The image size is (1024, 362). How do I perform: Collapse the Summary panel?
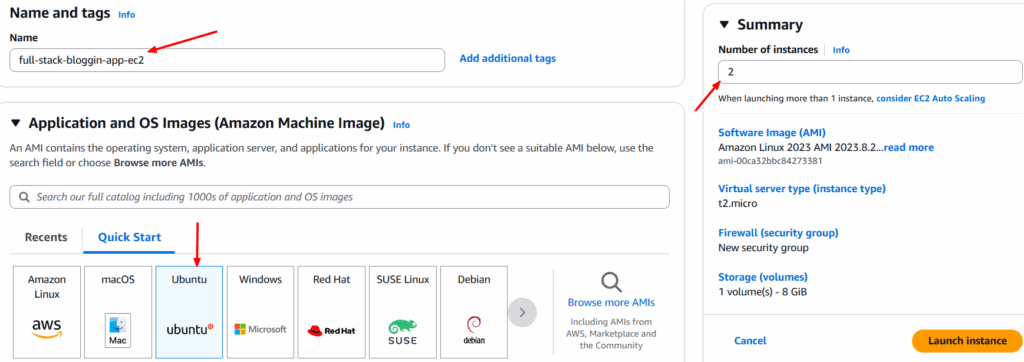coord(724,25)
